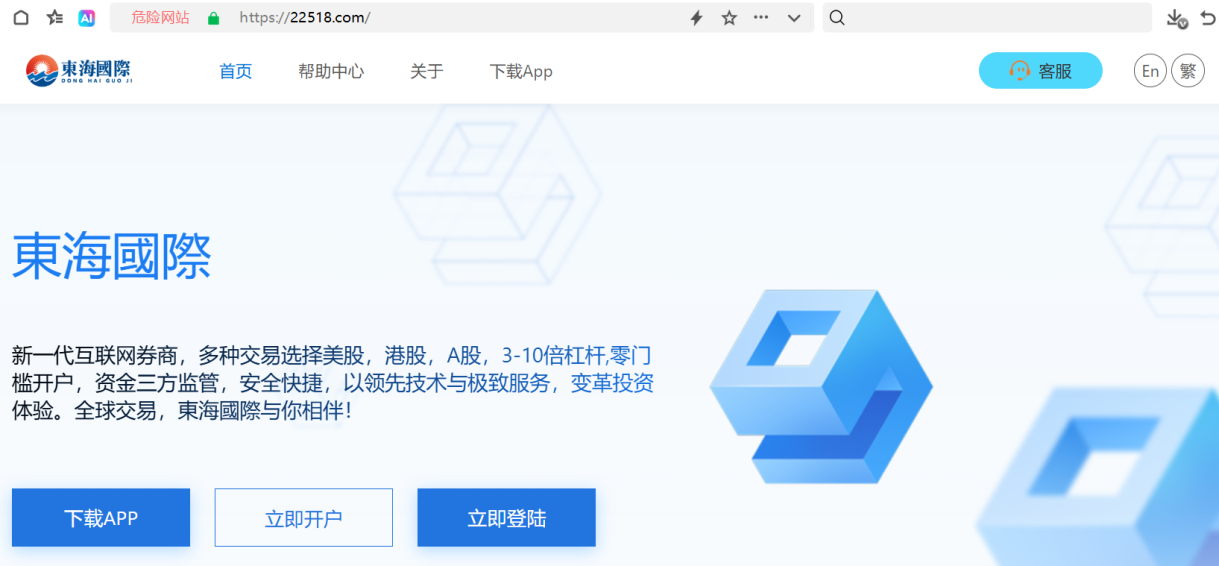Click the 立即登陆 button

507,518
